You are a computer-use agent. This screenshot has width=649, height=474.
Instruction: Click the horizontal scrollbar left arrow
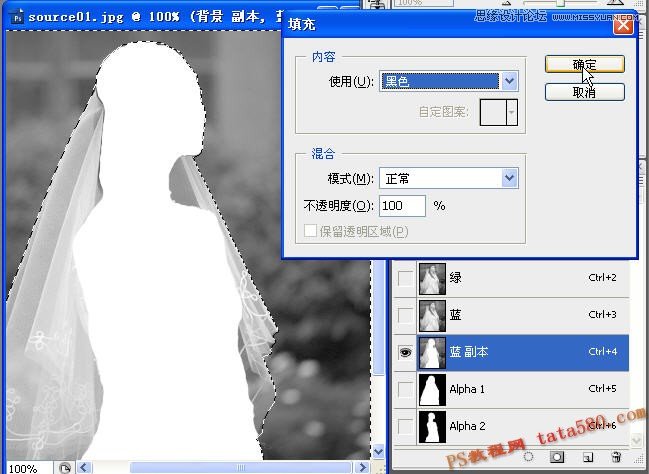(84, 468)
